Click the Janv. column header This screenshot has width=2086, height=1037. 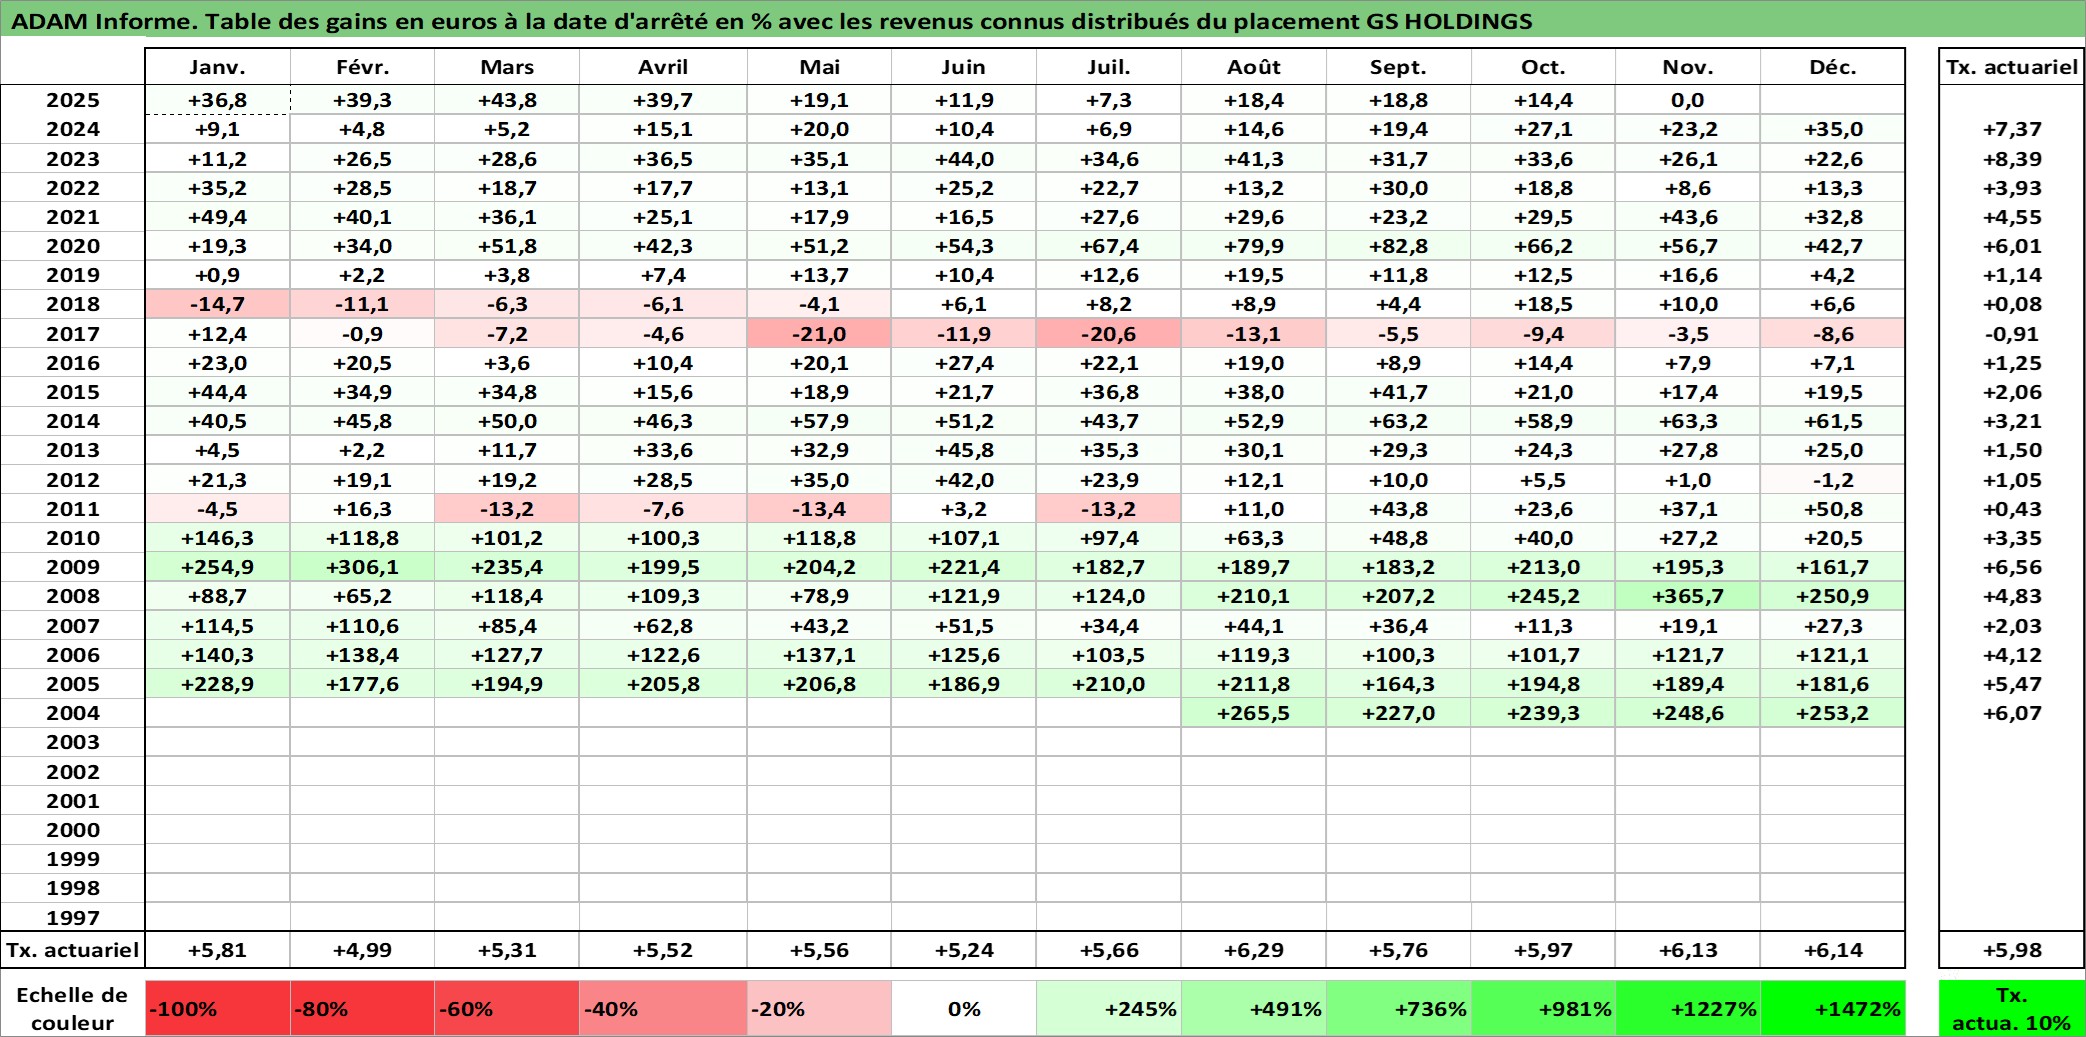tap(217, 67)
